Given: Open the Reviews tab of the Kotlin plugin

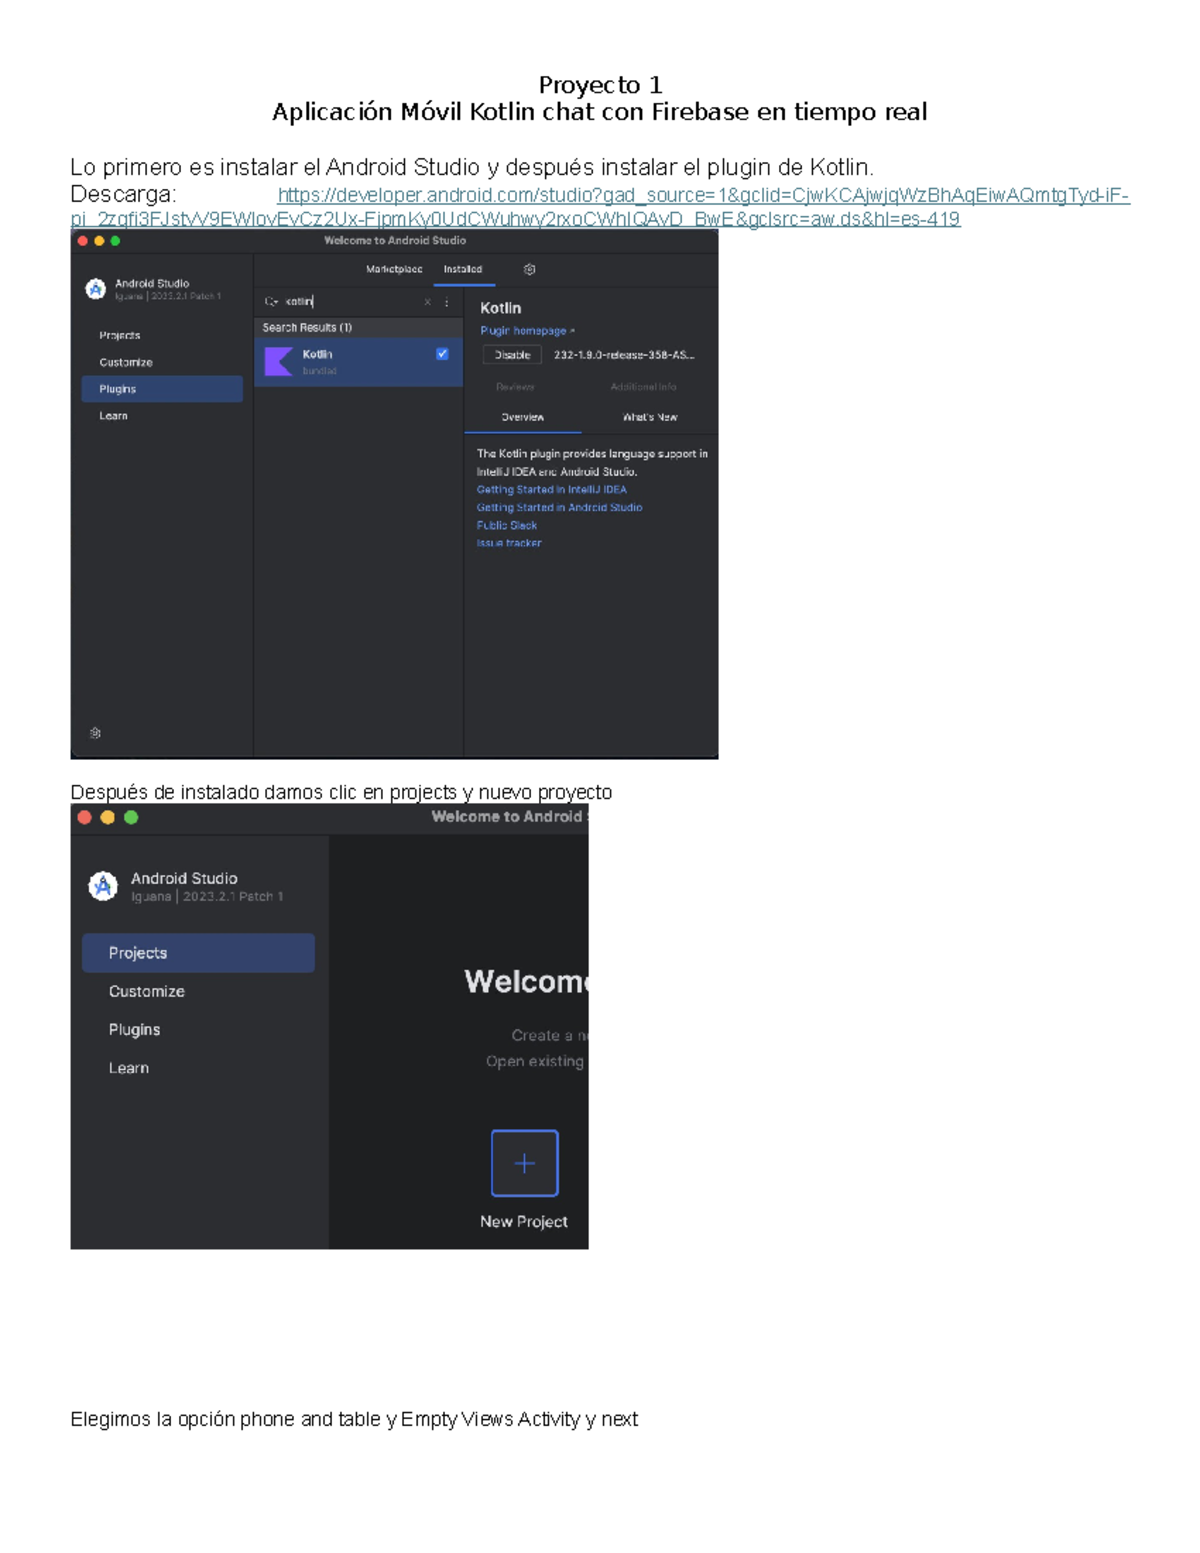Looking at the screenshot, I should (x=514, y=387).
